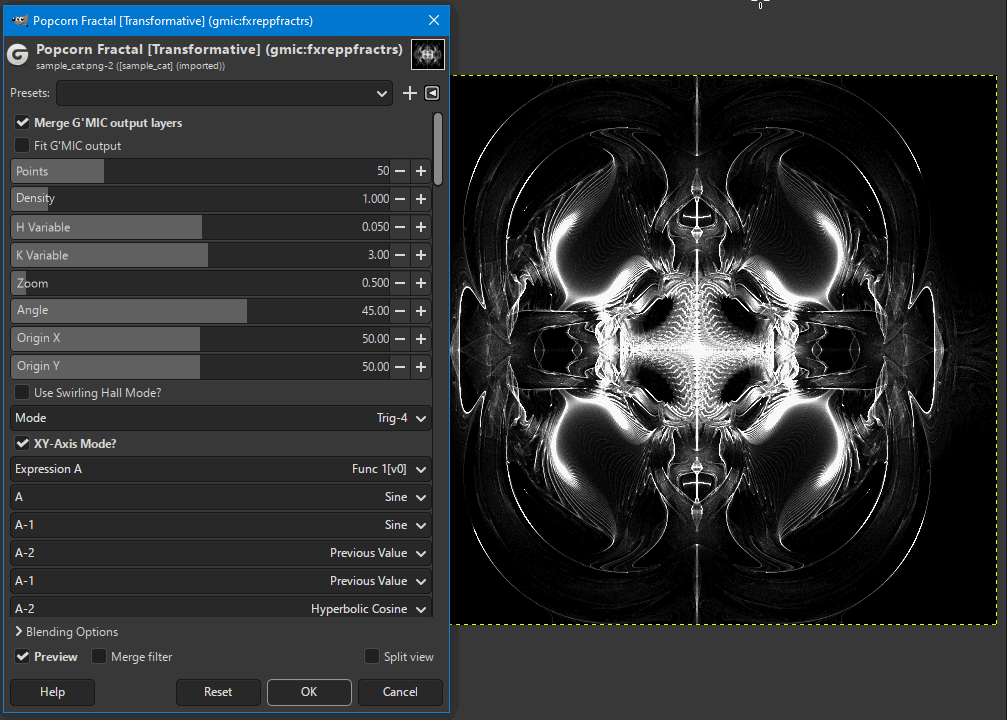Click the H Variable slider
Viewport: 1007px width, 720px height.
(200, 227)
